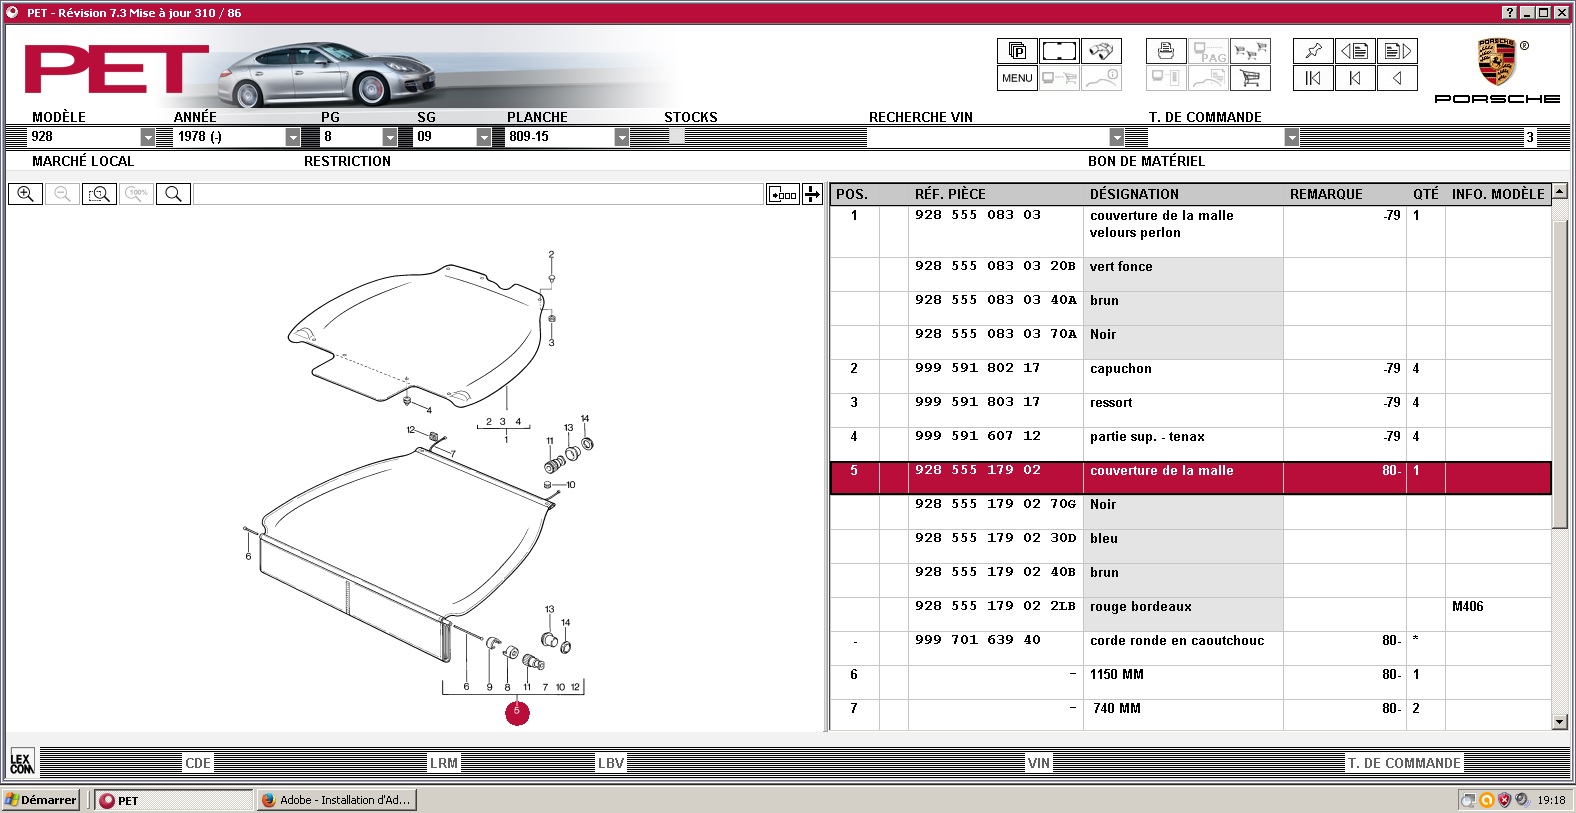The image size is (1576, 813).
Task: Open the illustration thumbnail strip icon
Action: [x=783, y=194]
